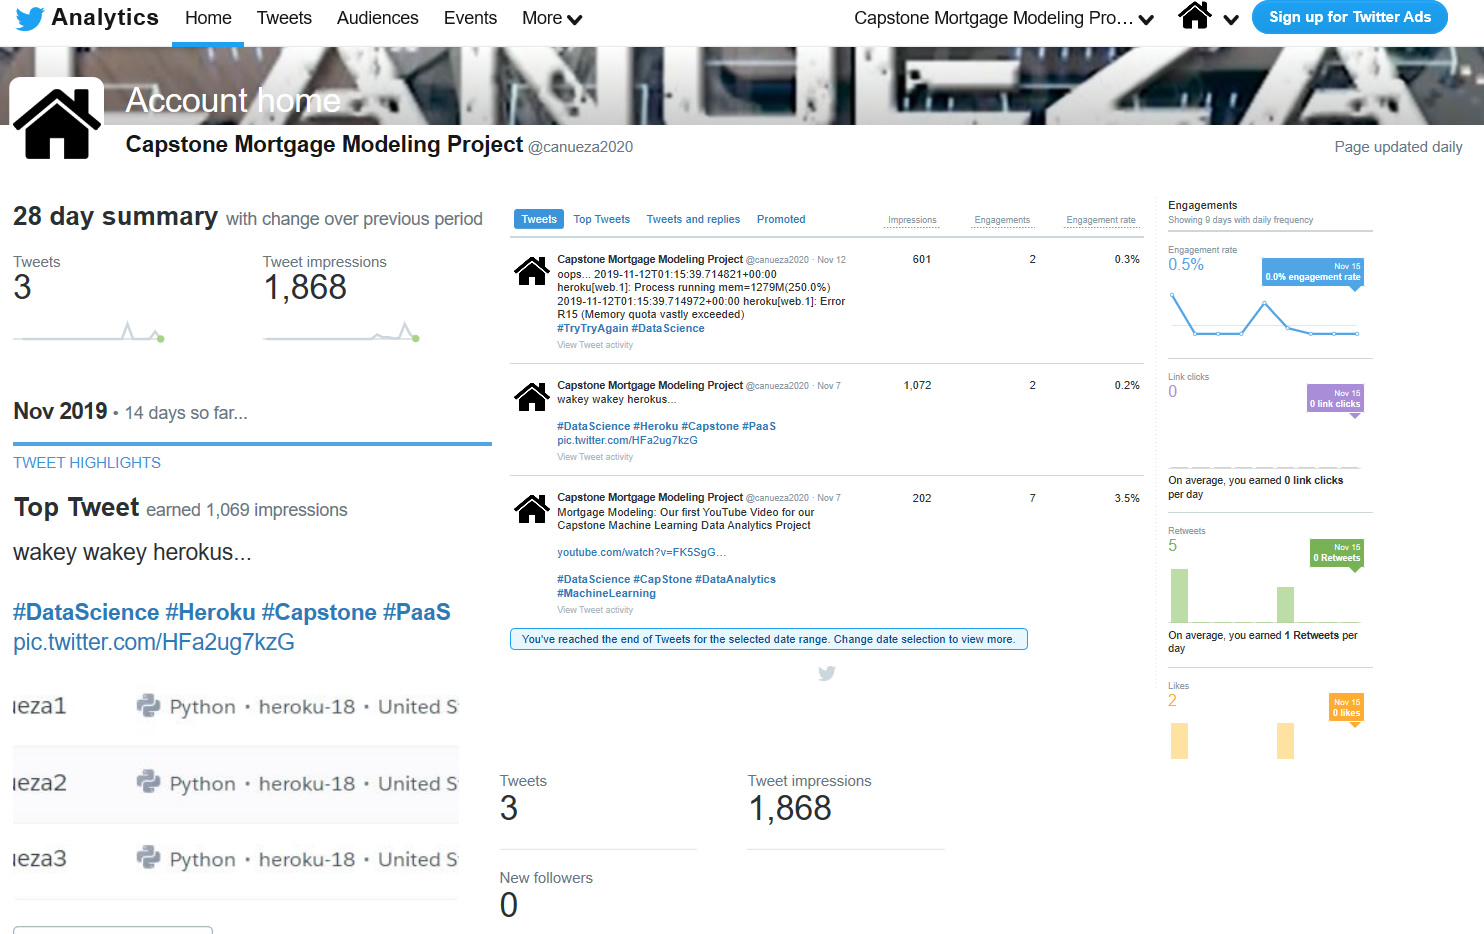Open pic.twitter.com link in Top Tweet highlight
The image size is (1484, 934).
(x=154, y=642)
